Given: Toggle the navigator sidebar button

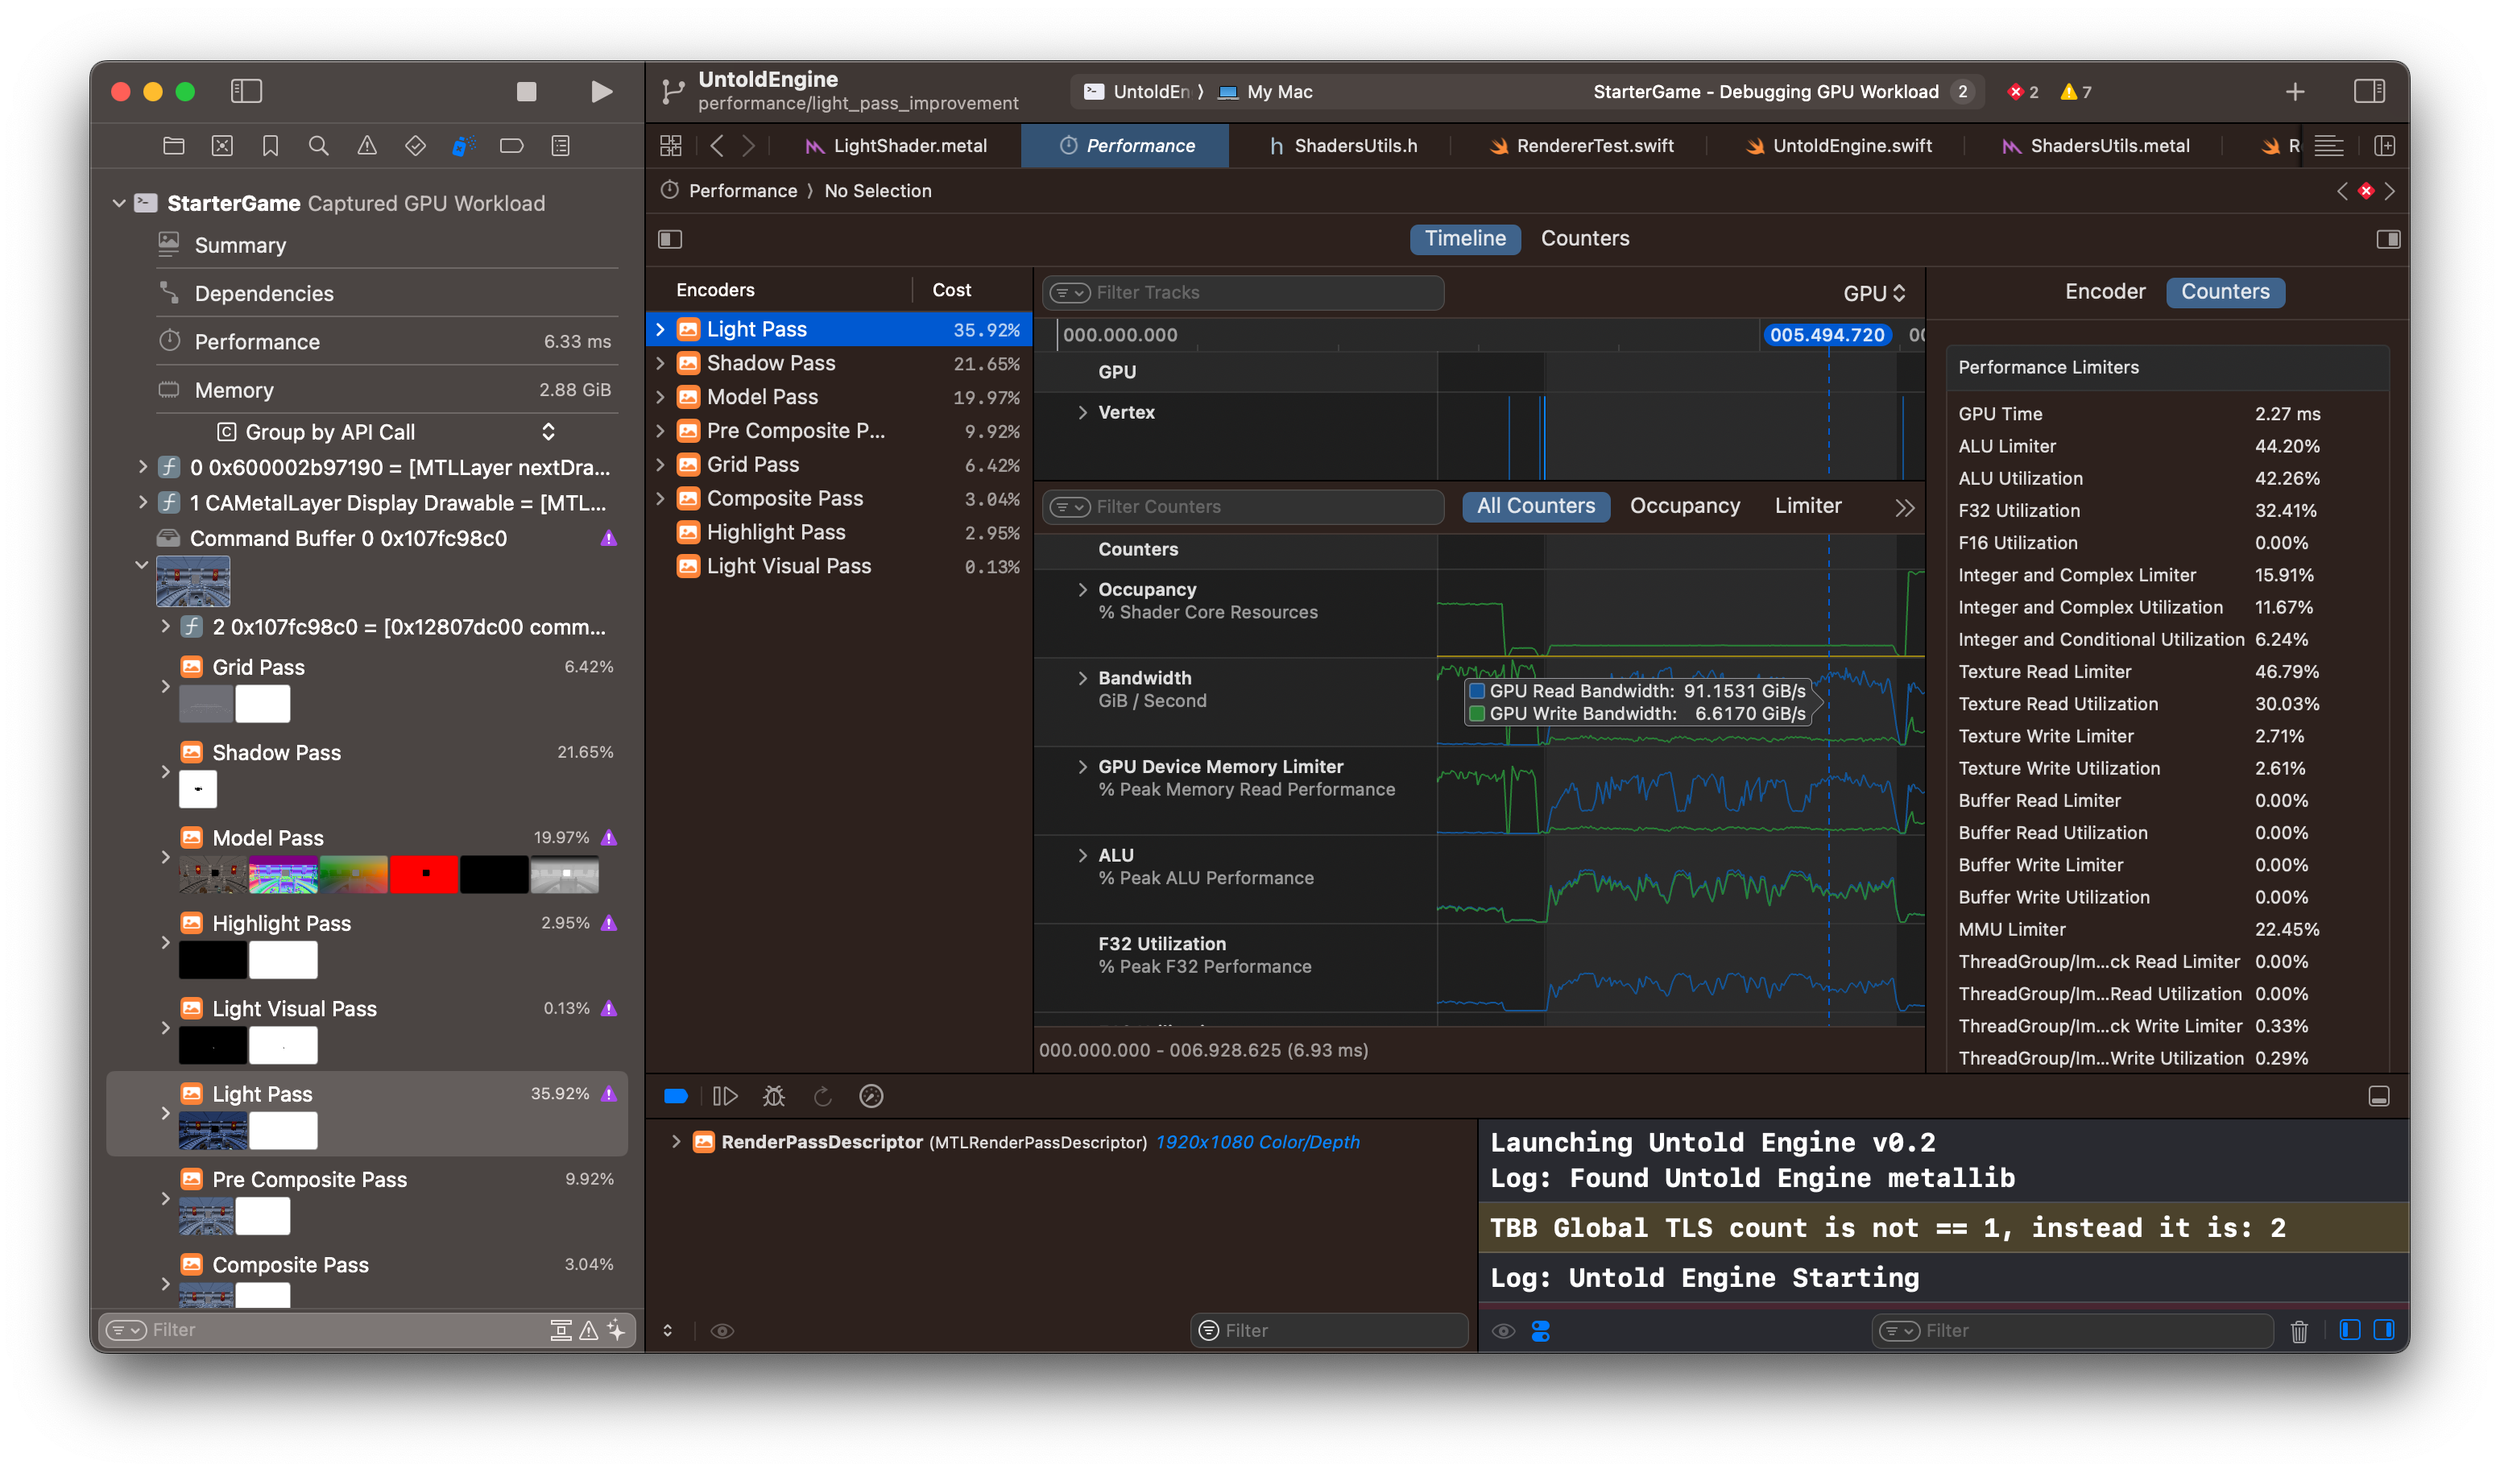Looking at the screenshot, I should 246,91.
